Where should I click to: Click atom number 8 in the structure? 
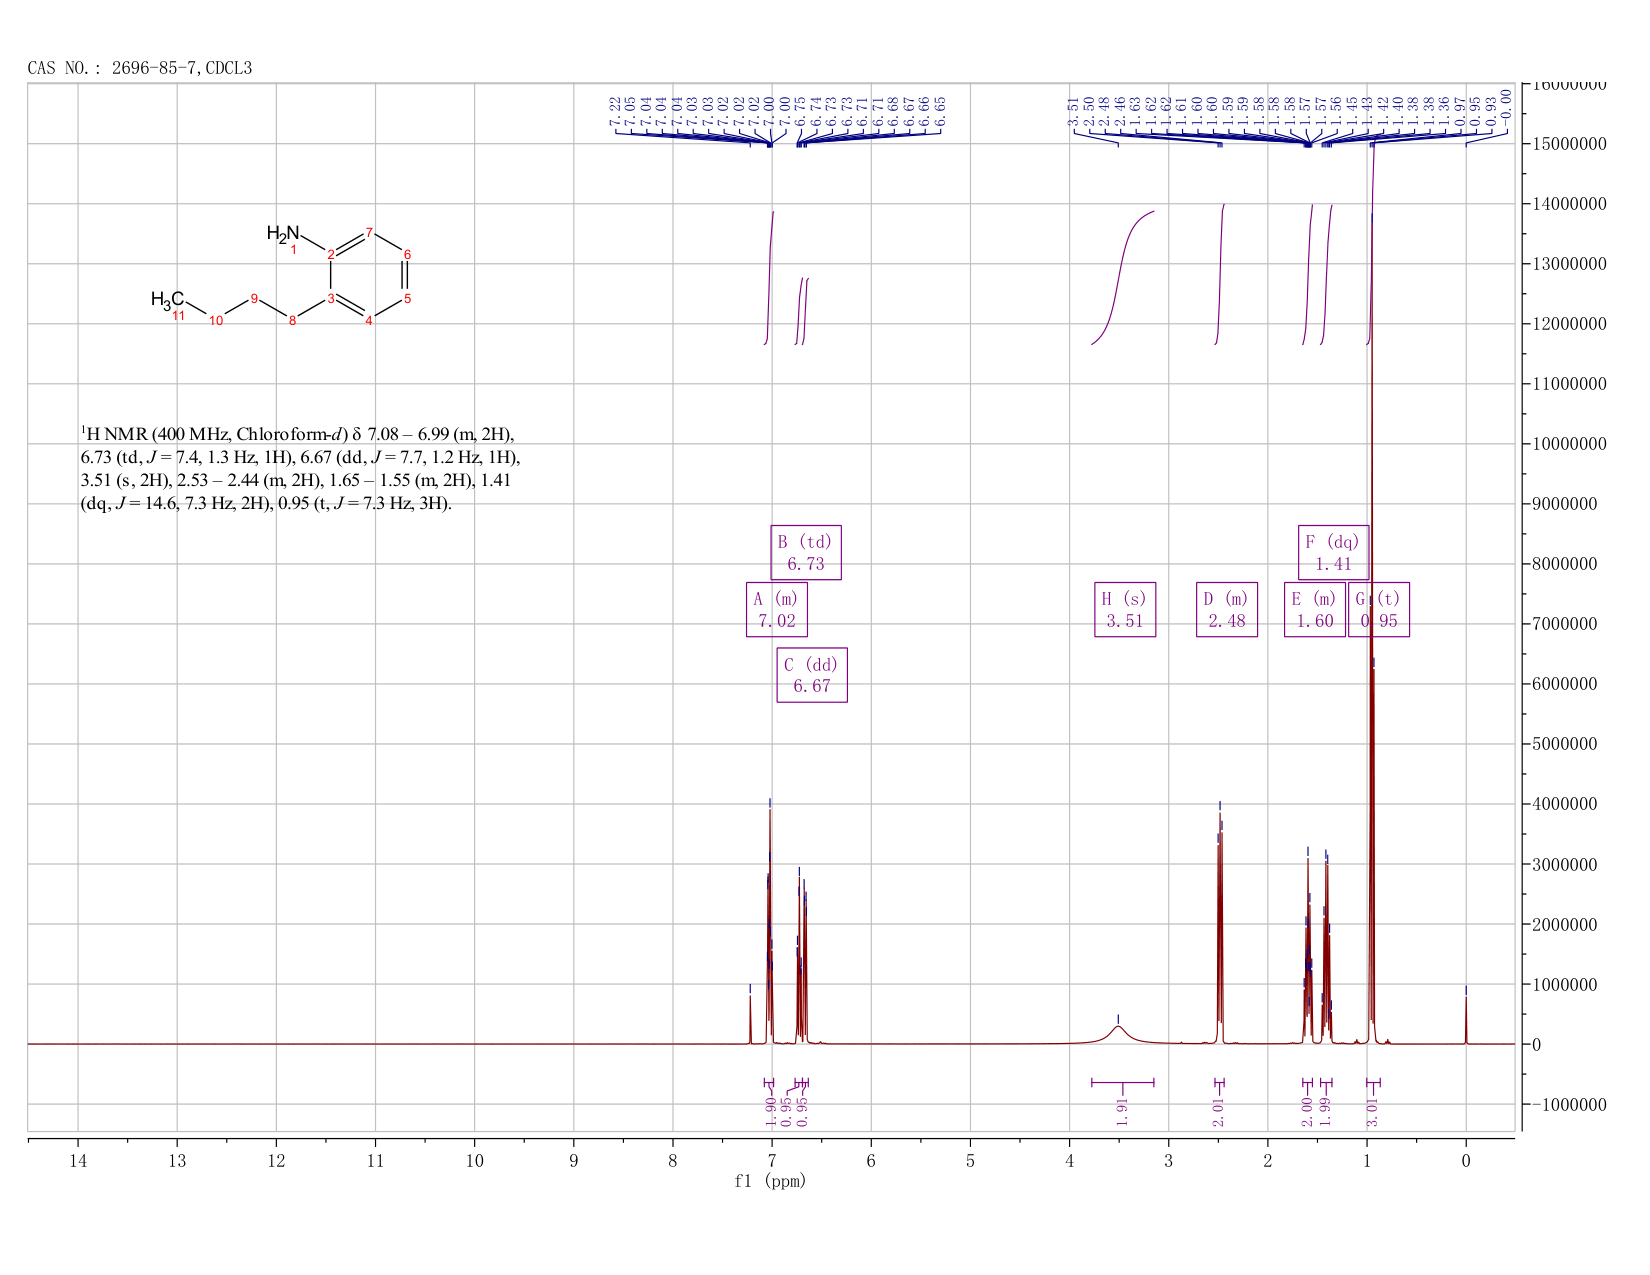(x=292, y=320)
